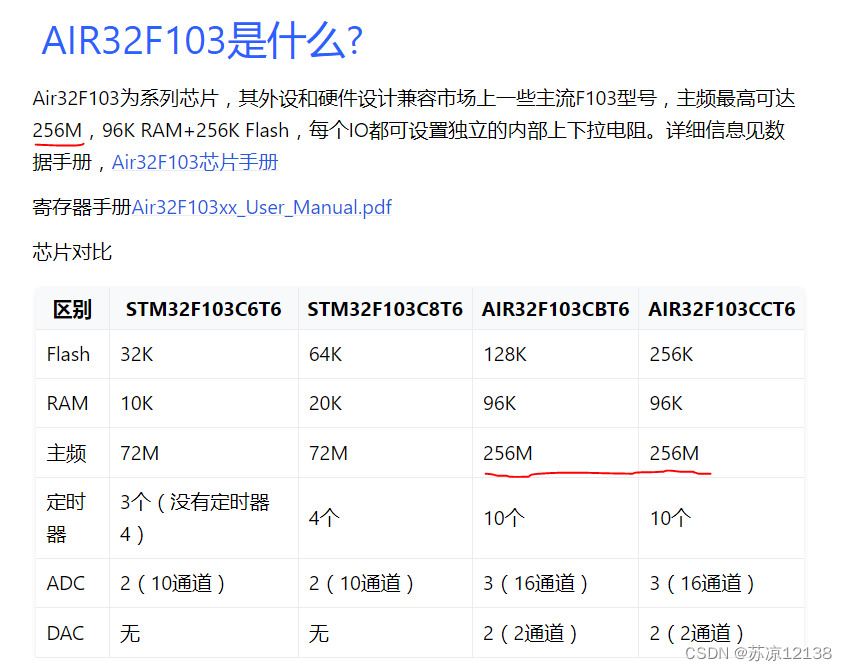Select the STM32F103C8T6 column header

click(385, 309)
